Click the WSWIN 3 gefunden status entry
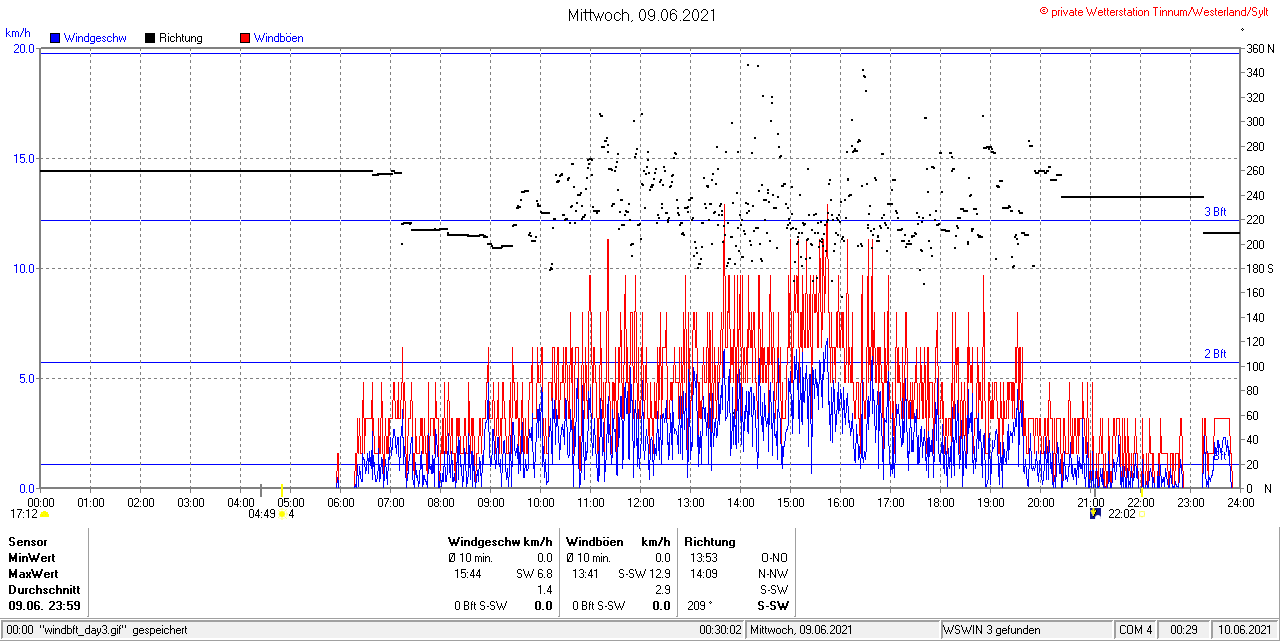The width and height of the screenshot is (1280, 641). (992, 630)
